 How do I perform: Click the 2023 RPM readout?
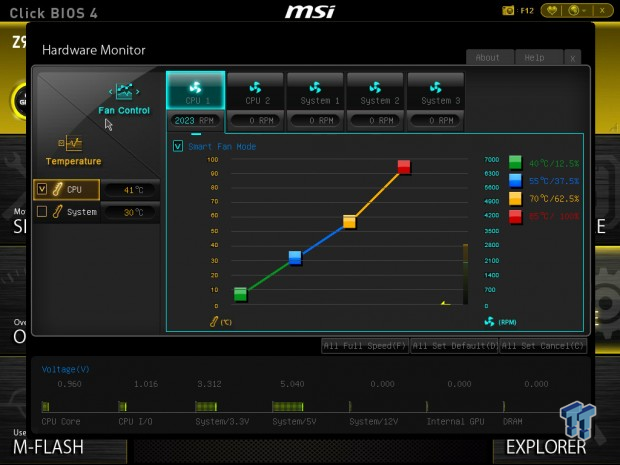point(194,121)
